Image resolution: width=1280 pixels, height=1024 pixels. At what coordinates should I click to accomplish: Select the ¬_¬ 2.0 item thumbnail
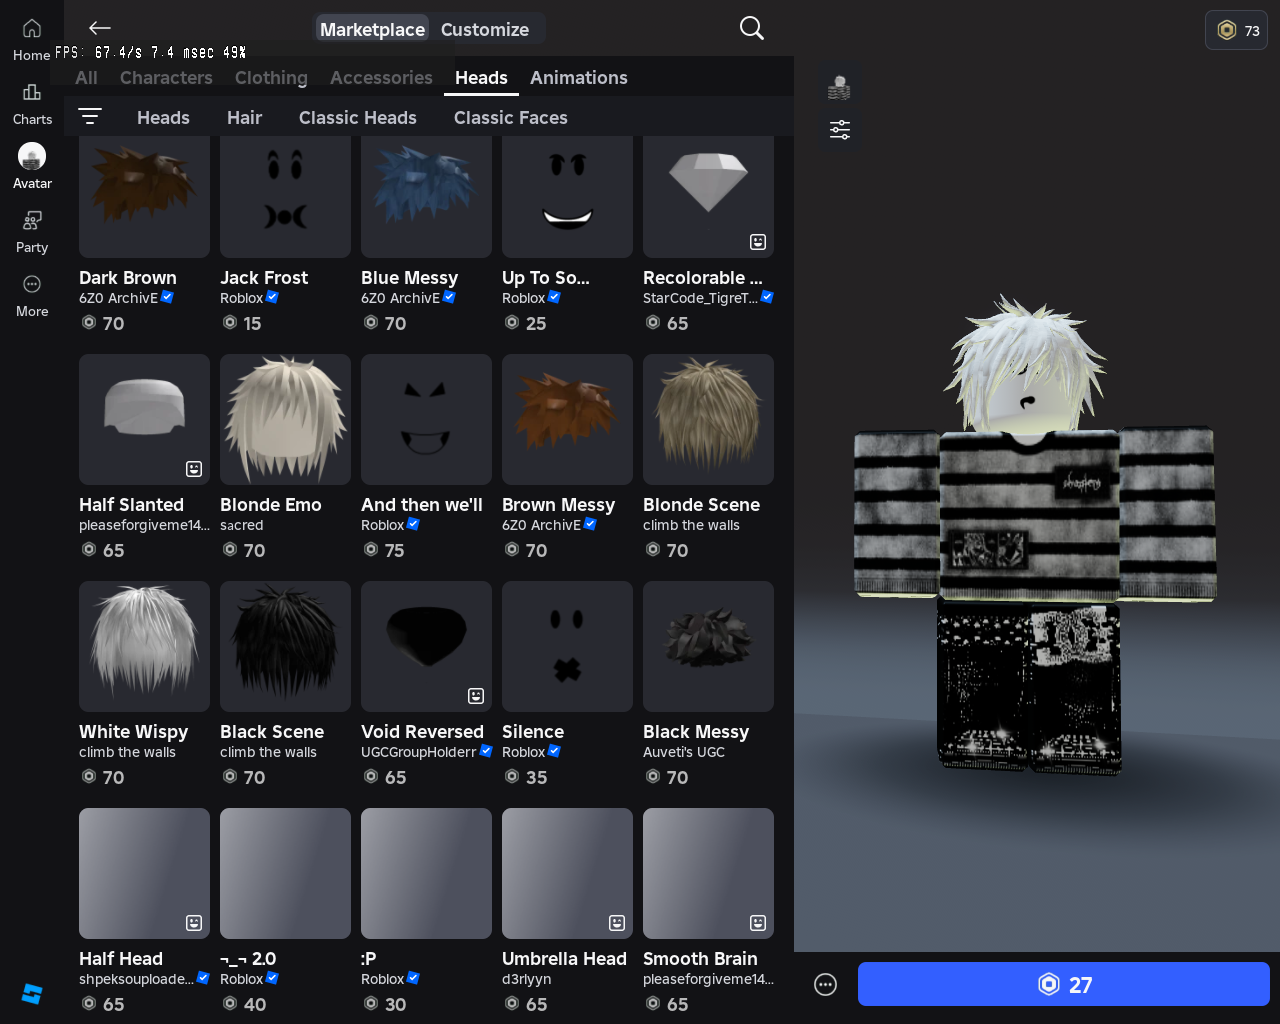tap(285, 873)
